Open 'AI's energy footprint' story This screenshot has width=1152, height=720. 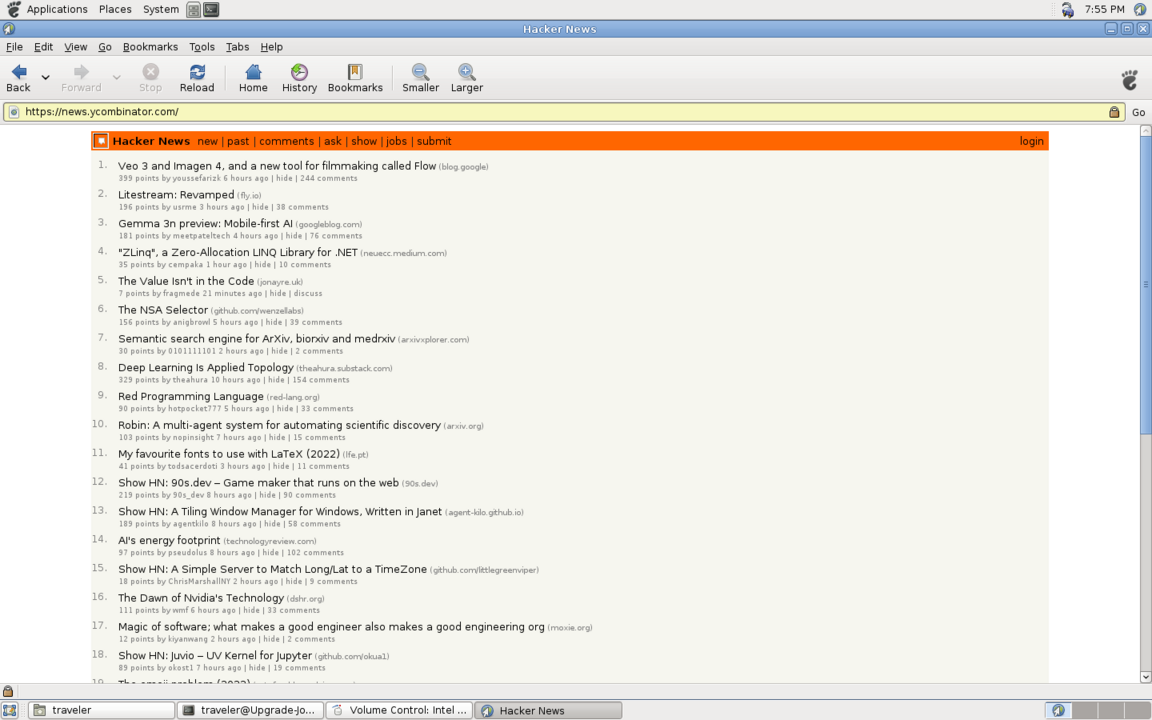point(169,540)
